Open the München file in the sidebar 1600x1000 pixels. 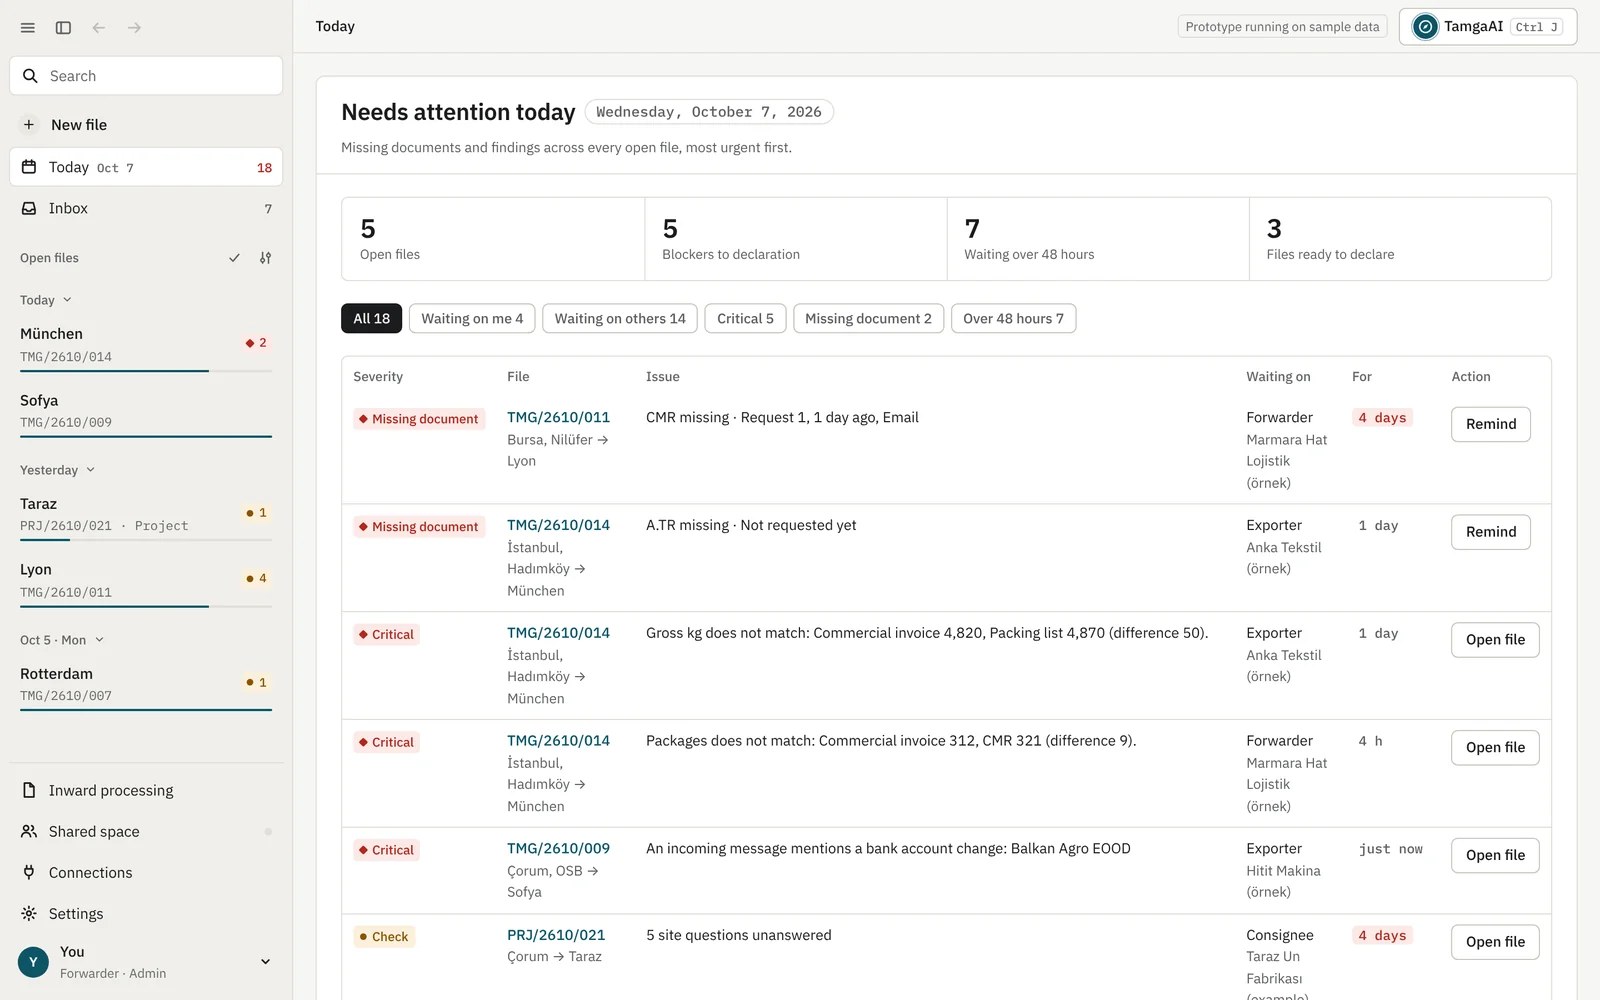point(146,346)
